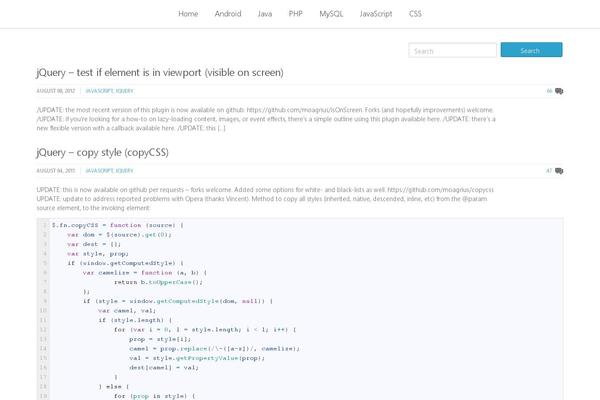
Task: Select the CSS navigation item
Action: click(x=415, y=14)
